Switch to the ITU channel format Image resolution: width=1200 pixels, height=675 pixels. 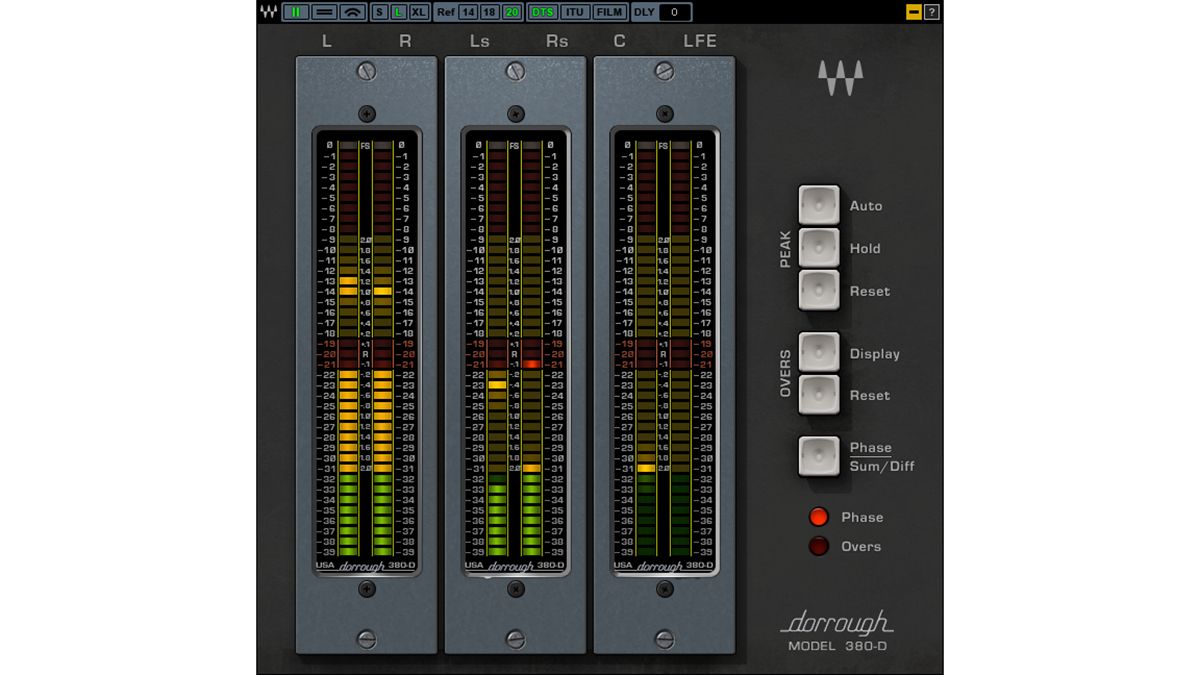point(574,12)
